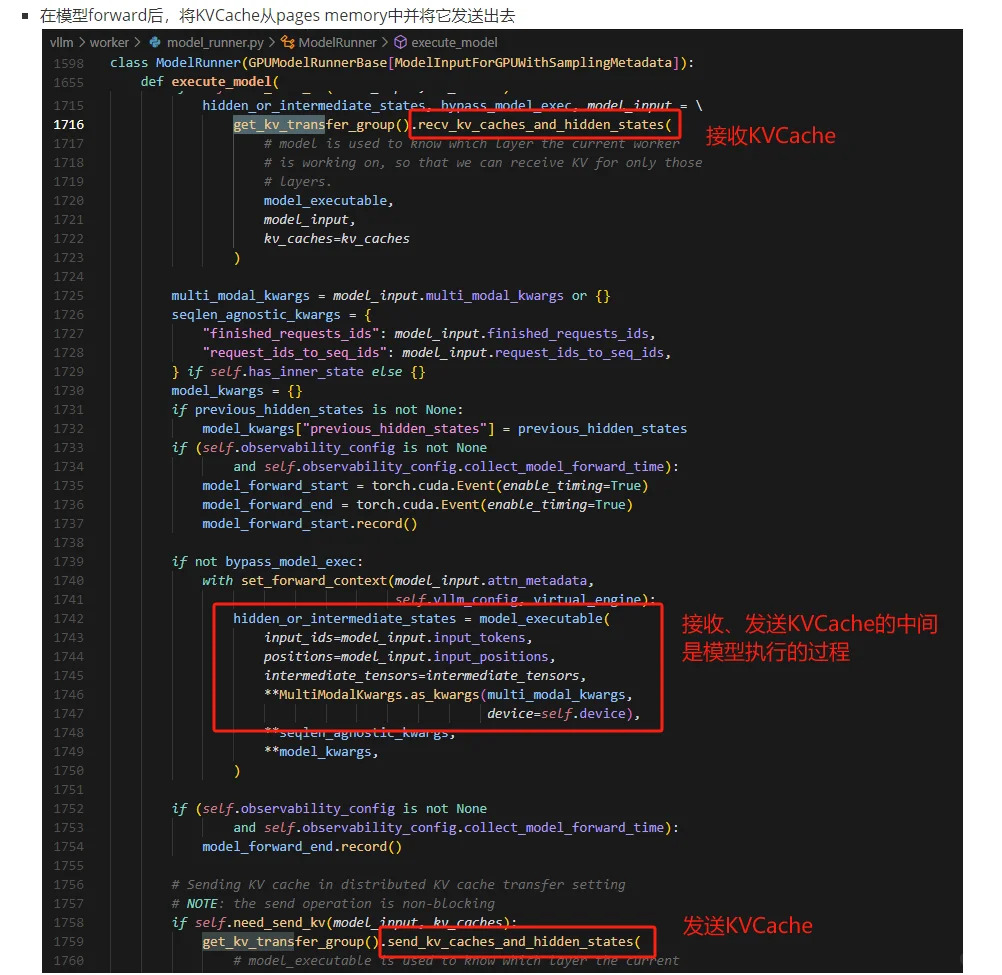Click 'def execute_model(' sticky line
1002x975 pixels.
[210, 82]
